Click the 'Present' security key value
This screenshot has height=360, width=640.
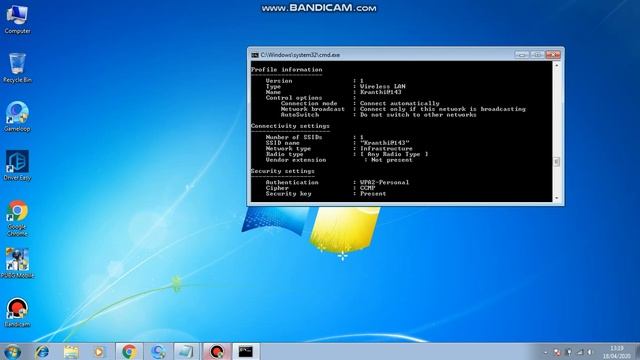pos(373,194)
